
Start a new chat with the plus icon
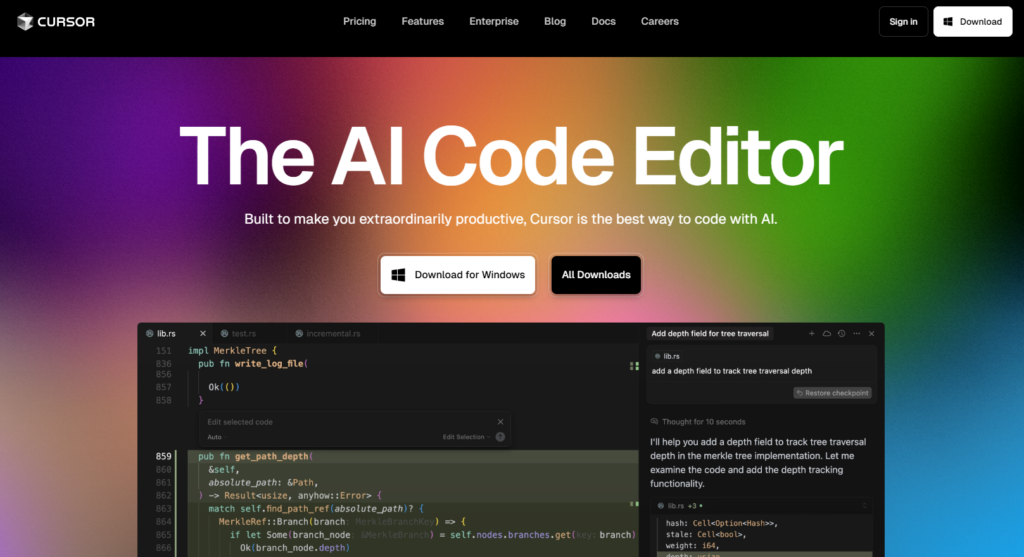click(812, 334)
